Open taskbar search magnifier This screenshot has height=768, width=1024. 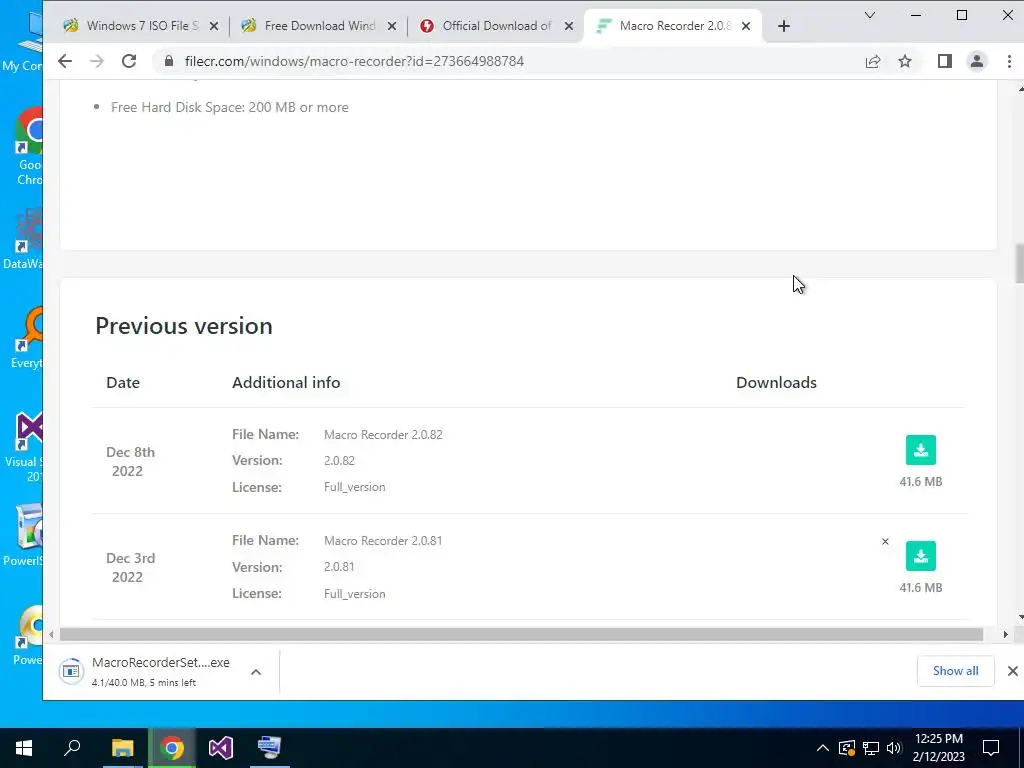(72, 748)
